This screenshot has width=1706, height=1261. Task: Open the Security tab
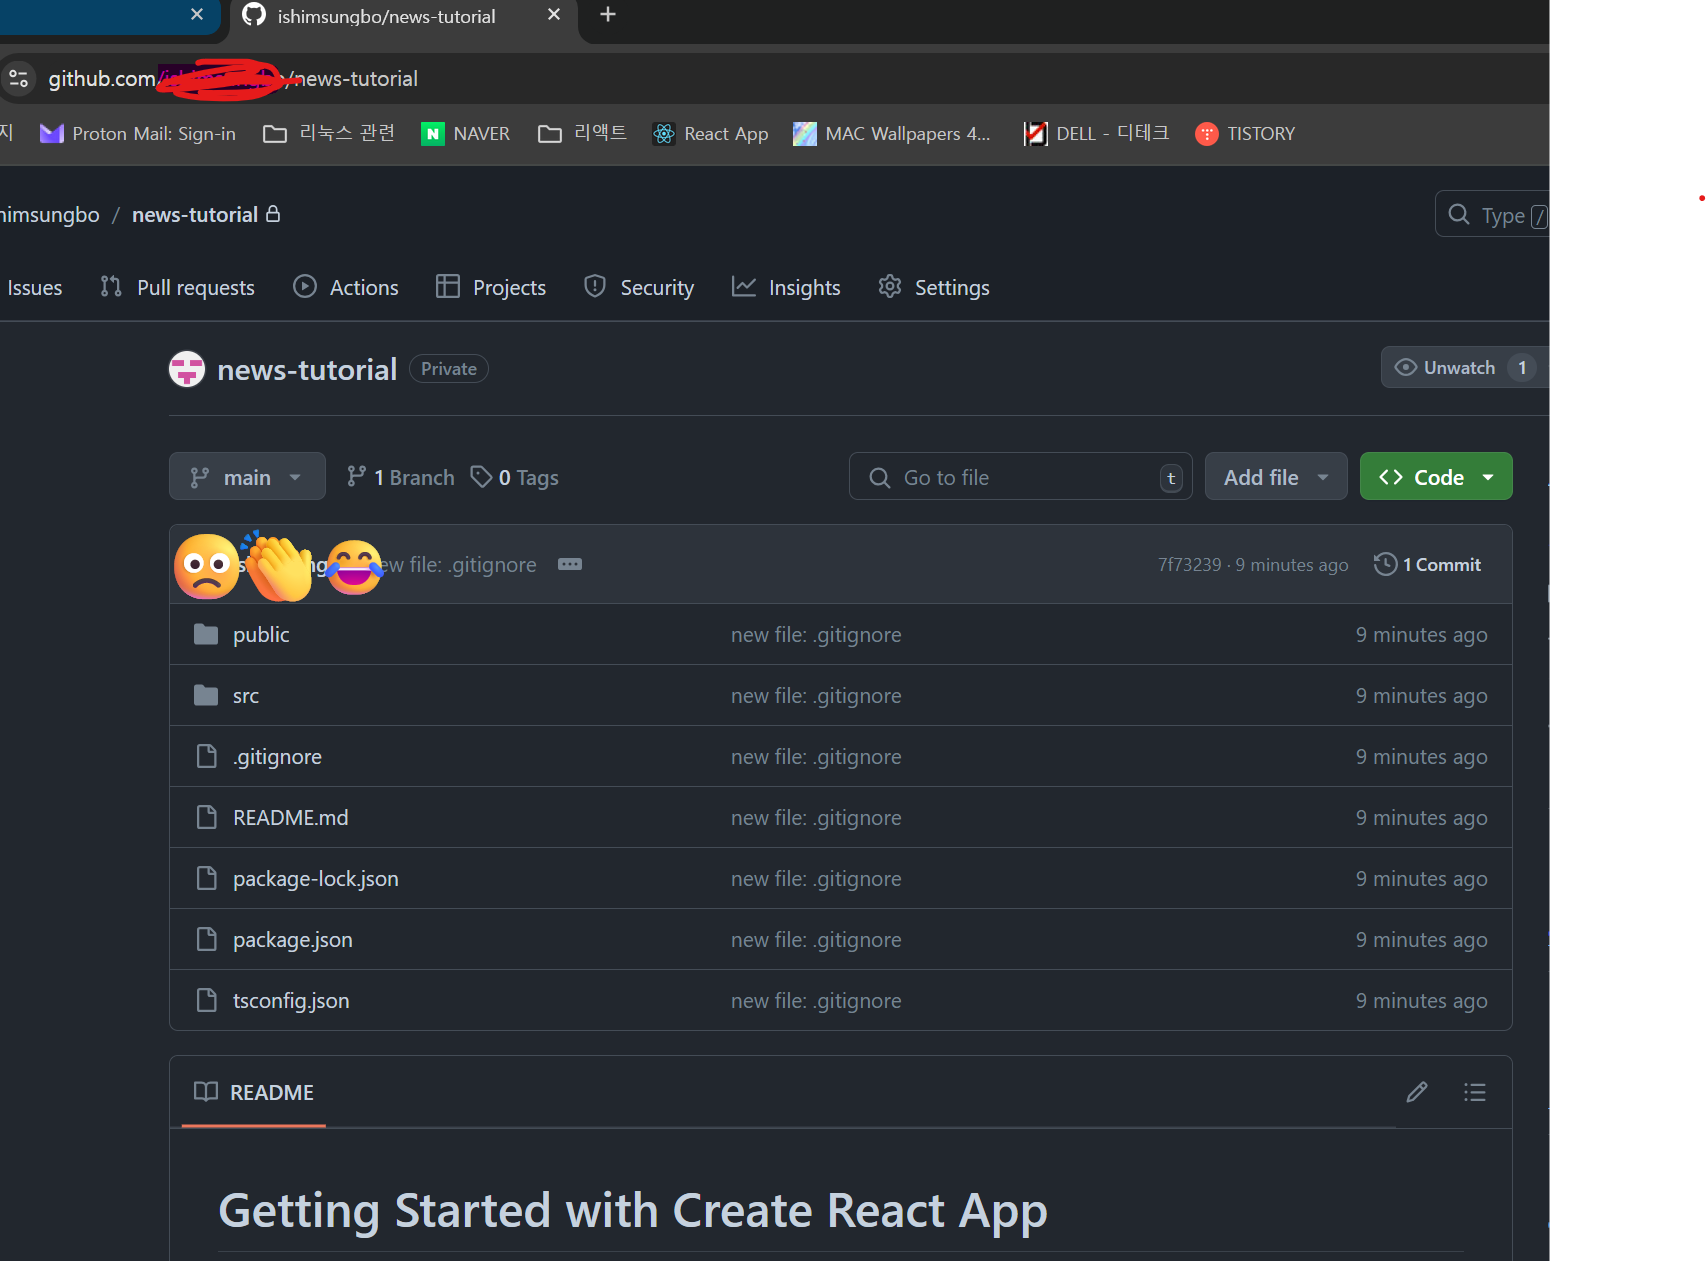click(639, 288)
